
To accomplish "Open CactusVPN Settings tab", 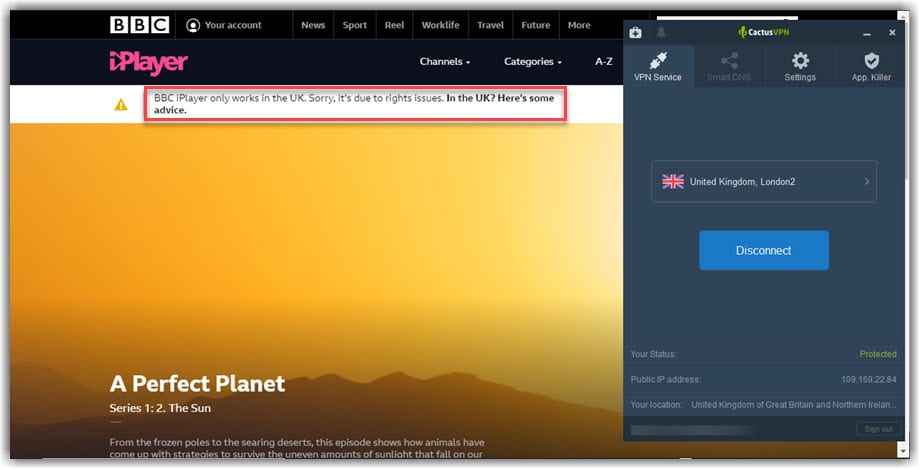I will [800, 66].
